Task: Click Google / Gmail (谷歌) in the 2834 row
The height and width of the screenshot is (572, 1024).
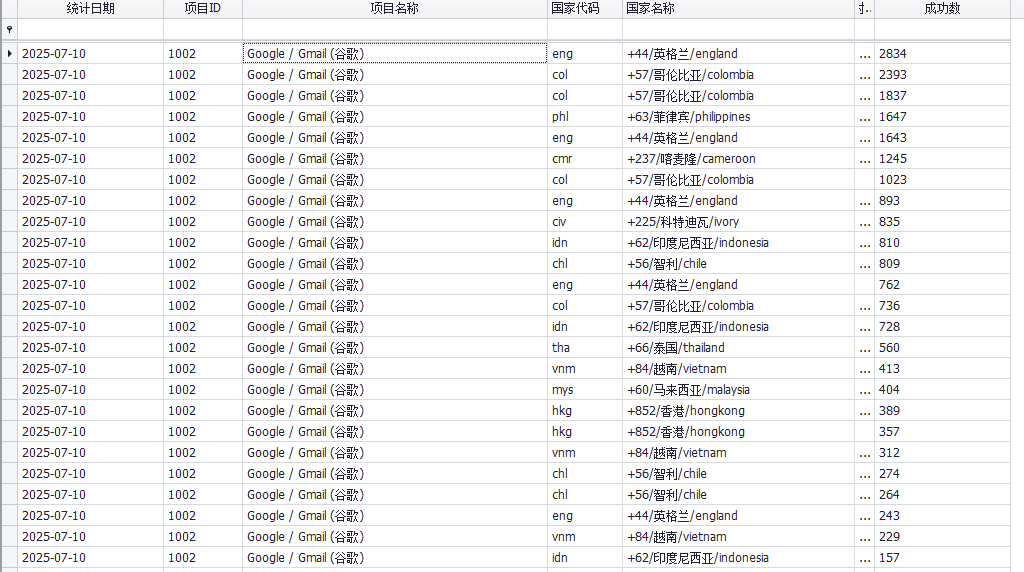Action: (394, 54)
